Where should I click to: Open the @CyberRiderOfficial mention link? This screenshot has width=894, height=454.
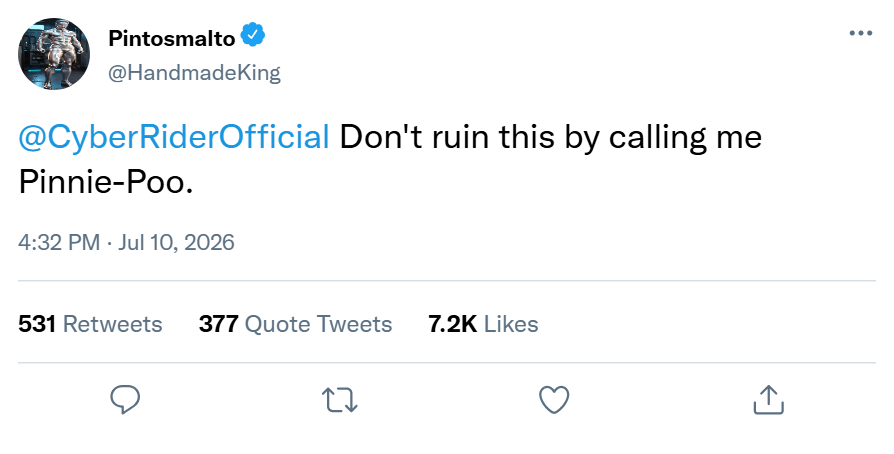tap(174, 137)
